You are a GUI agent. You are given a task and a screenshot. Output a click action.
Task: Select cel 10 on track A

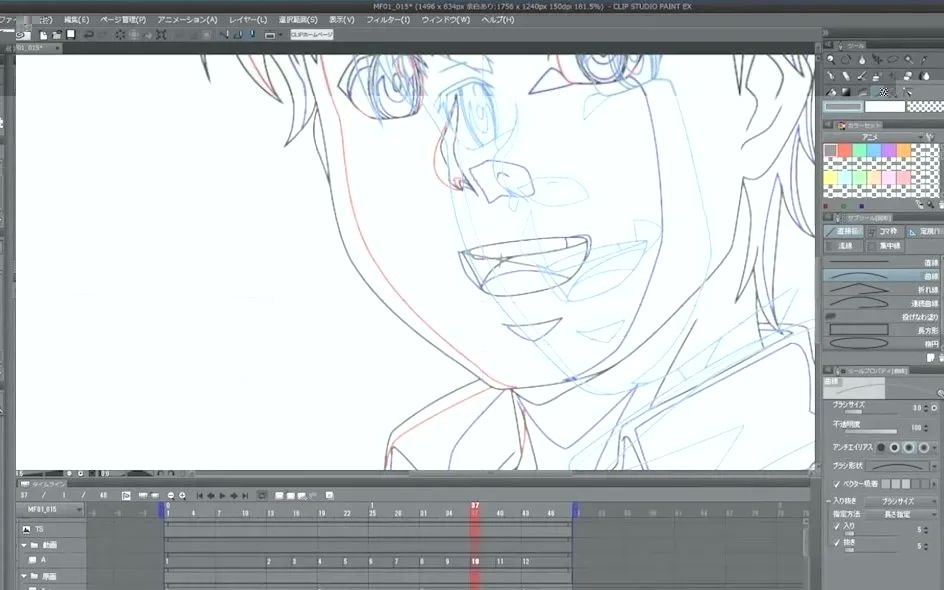click(475, 561)
